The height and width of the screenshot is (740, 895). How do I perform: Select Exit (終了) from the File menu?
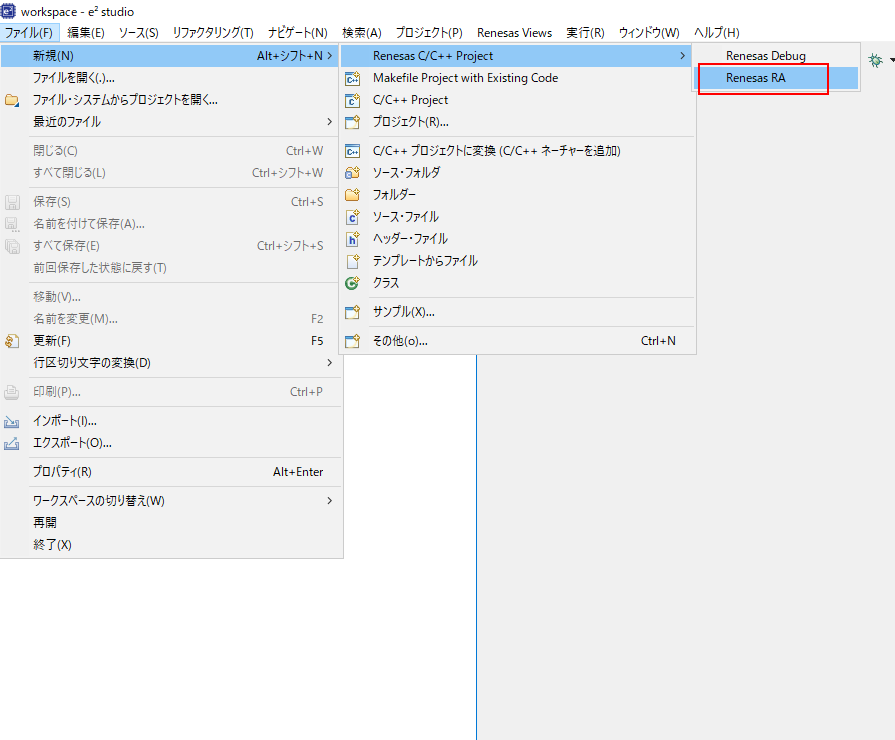point(52,545)
